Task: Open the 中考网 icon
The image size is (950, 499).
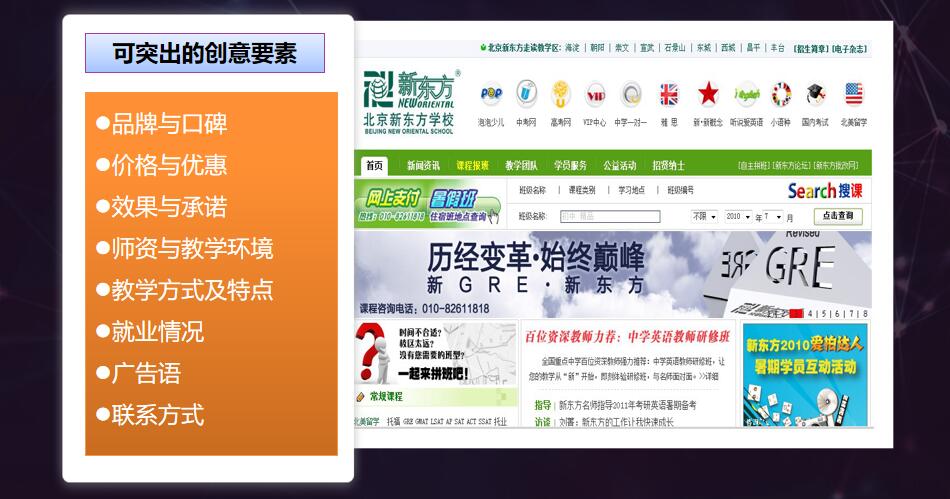Action: point(526,94)
